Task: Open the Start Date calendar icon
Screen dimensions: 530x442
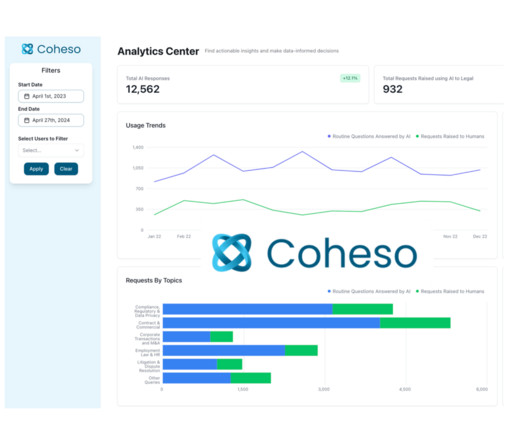Action: [27, 96]
